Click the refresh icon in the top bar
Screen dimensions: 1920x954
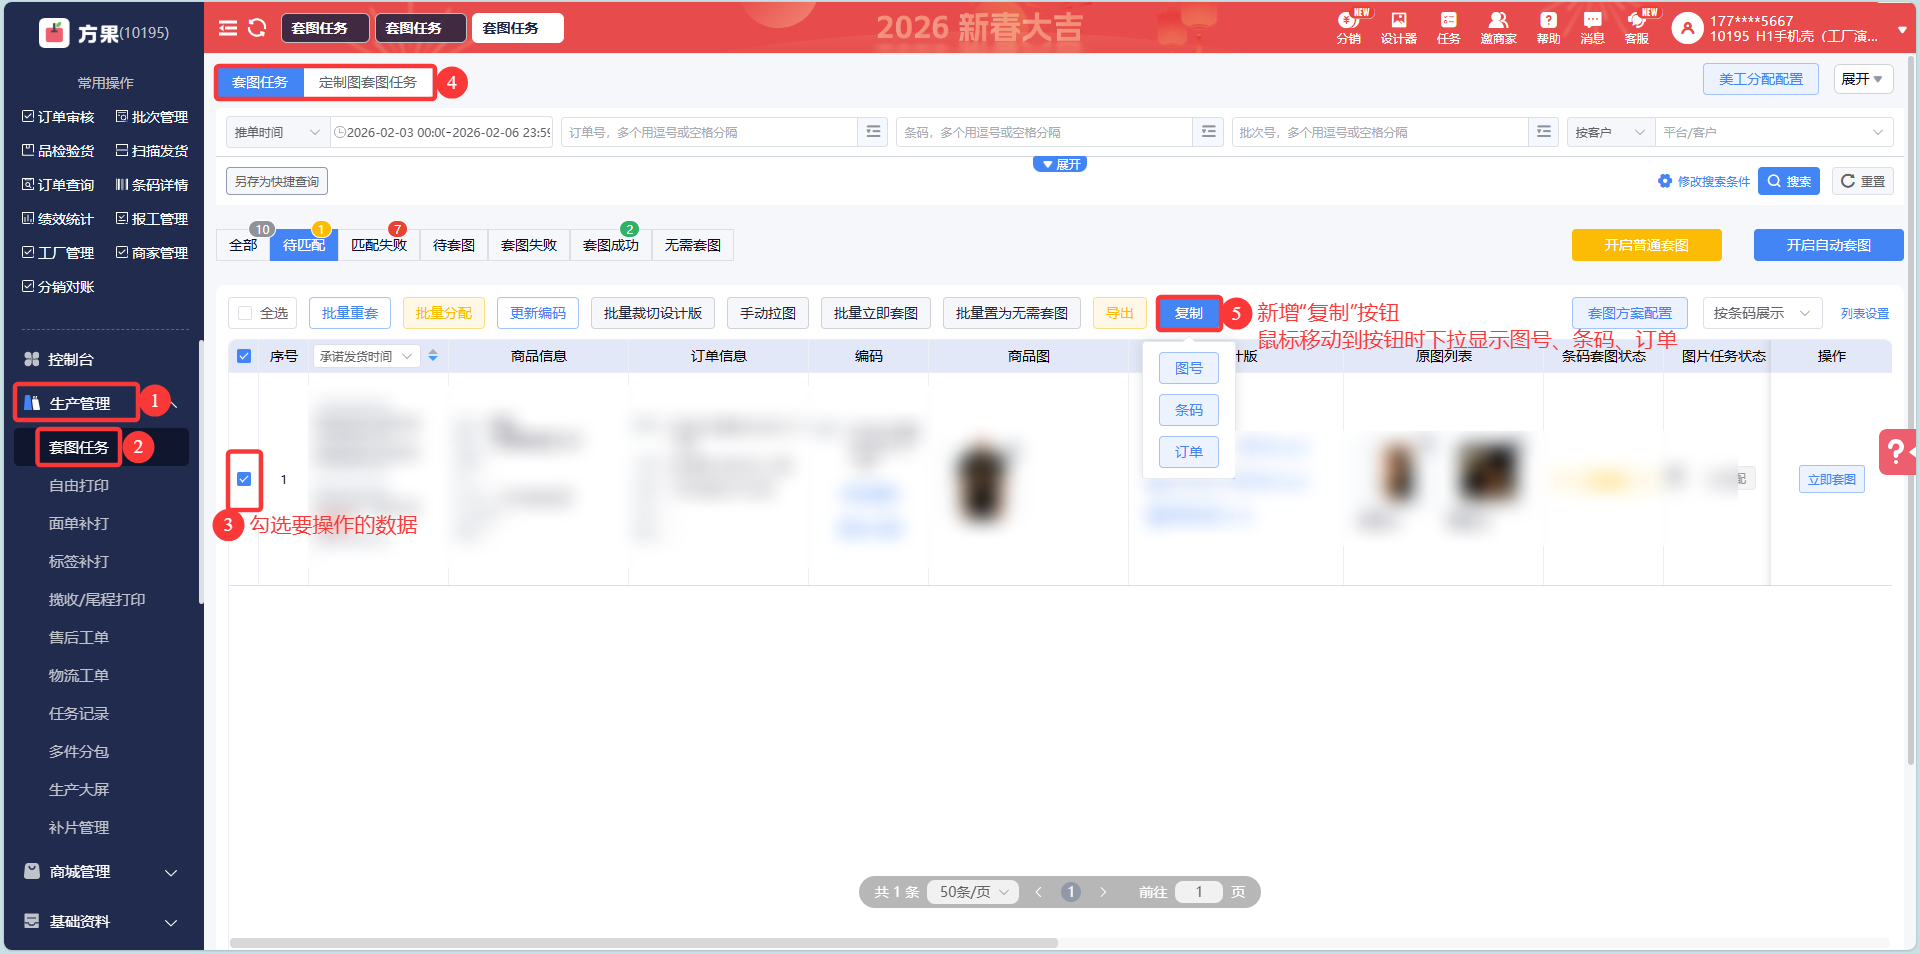tap(257, 28)
